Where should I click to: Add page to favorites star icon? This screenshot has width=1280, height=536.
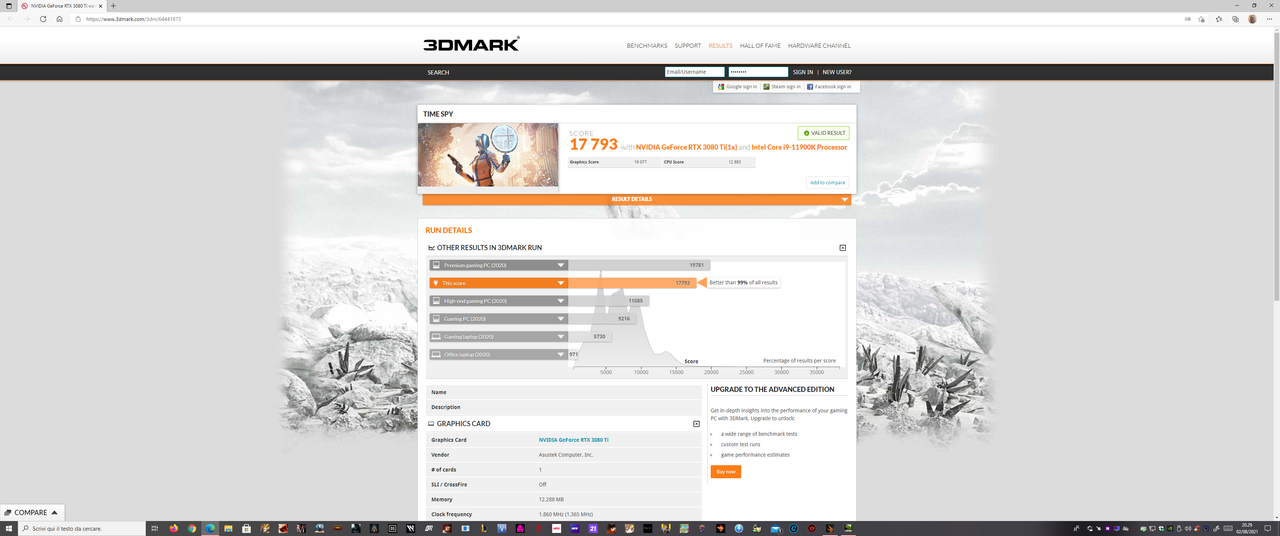(x=1203, y=19)
